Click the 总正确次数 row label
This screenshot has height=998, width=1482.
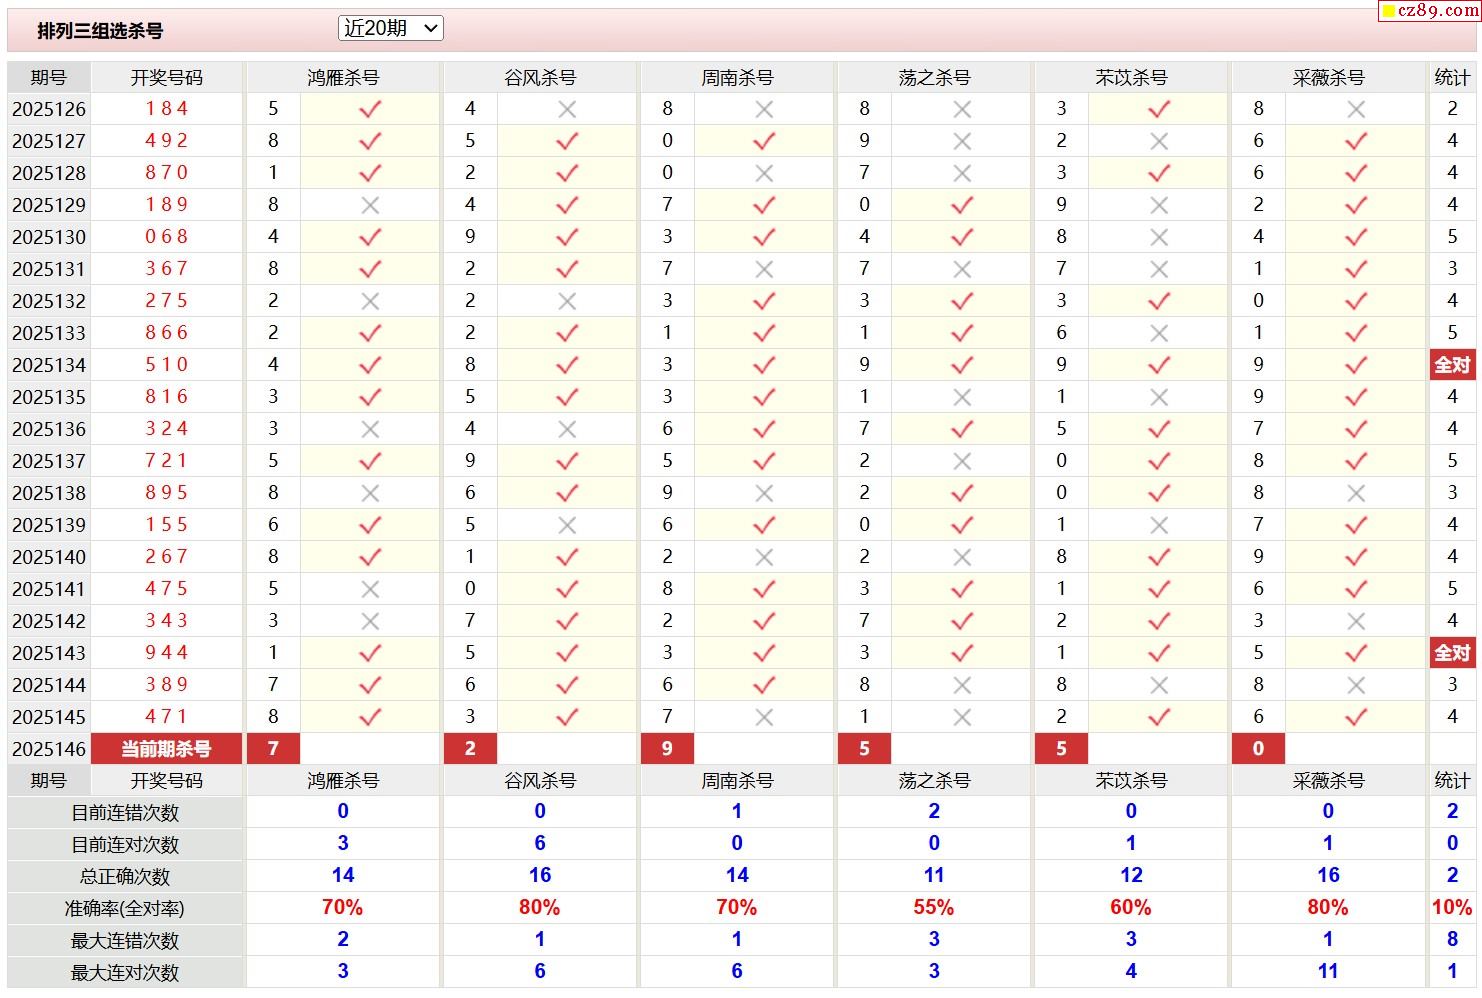[x=125, y=877]
